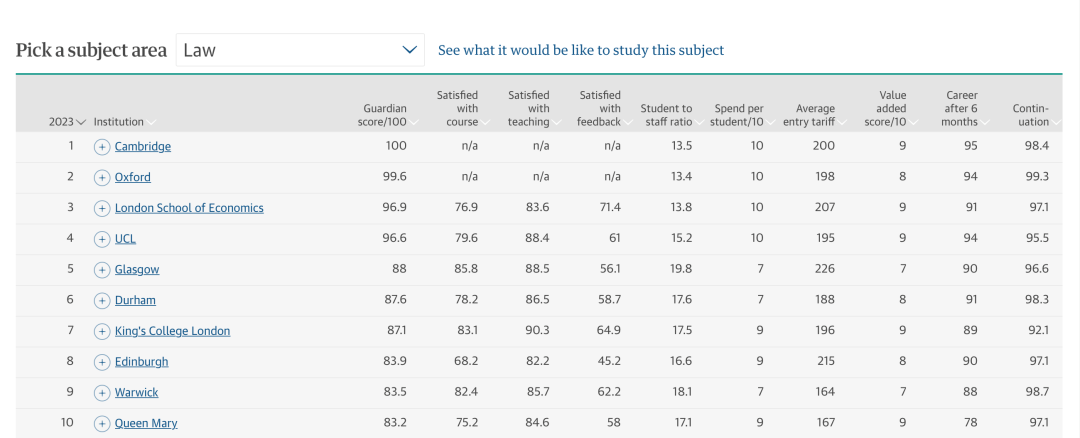Expand Oxford row details icon
Image resolution: width=1080 pixels, height=438 pixels.
click(x=101, y=178)
